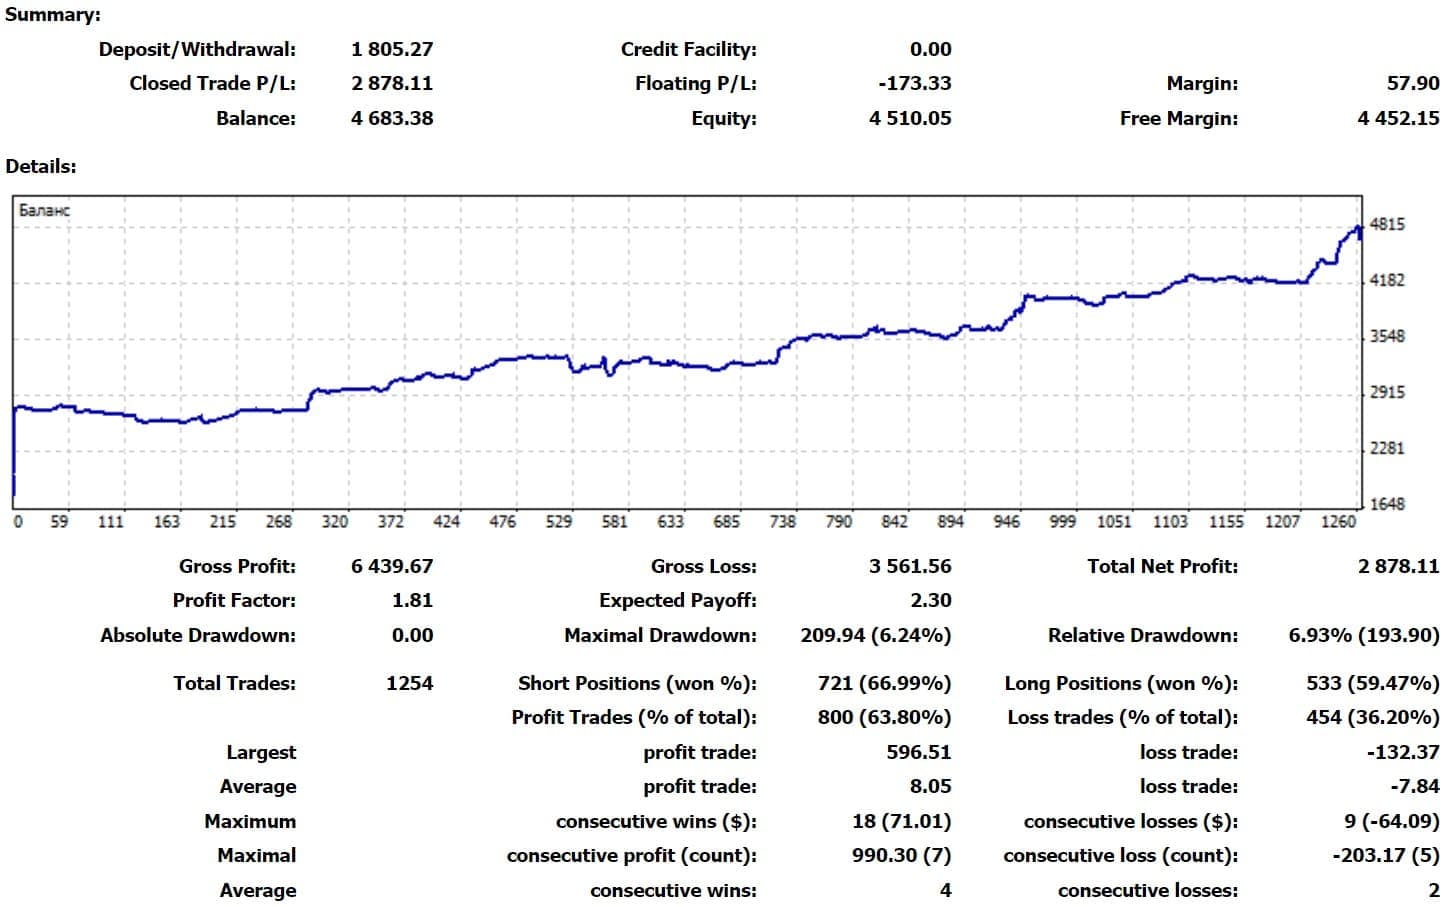Click average loss trade value -7.84
Screen dimensions: 1452x907
(1415, 786)
